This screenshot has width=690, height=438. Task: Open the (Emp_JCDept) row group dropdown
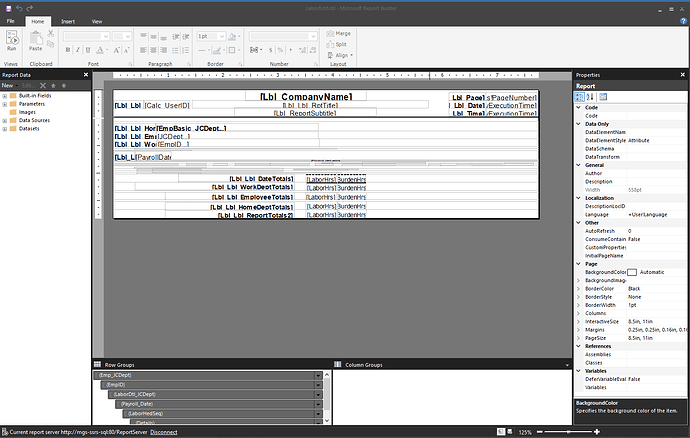(318, 375)
